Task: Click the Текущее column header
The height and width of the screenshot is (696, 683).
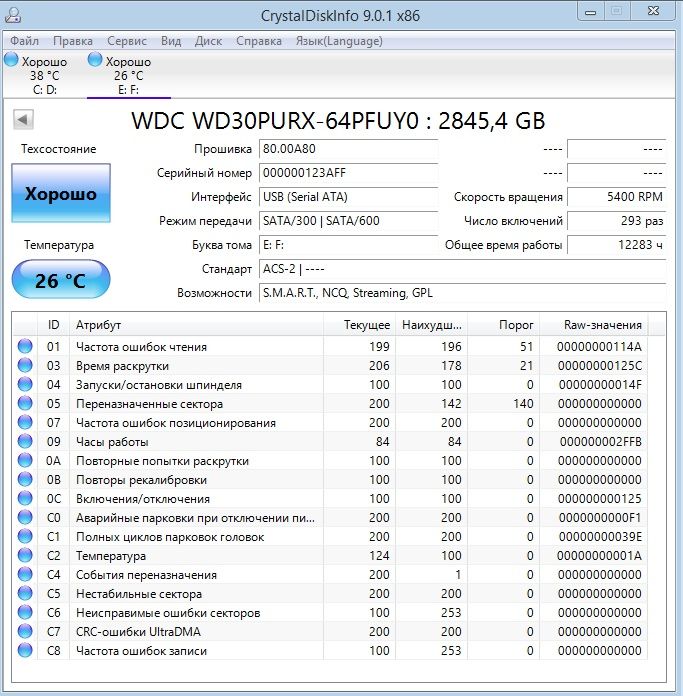Action: [x=359, y=324]
